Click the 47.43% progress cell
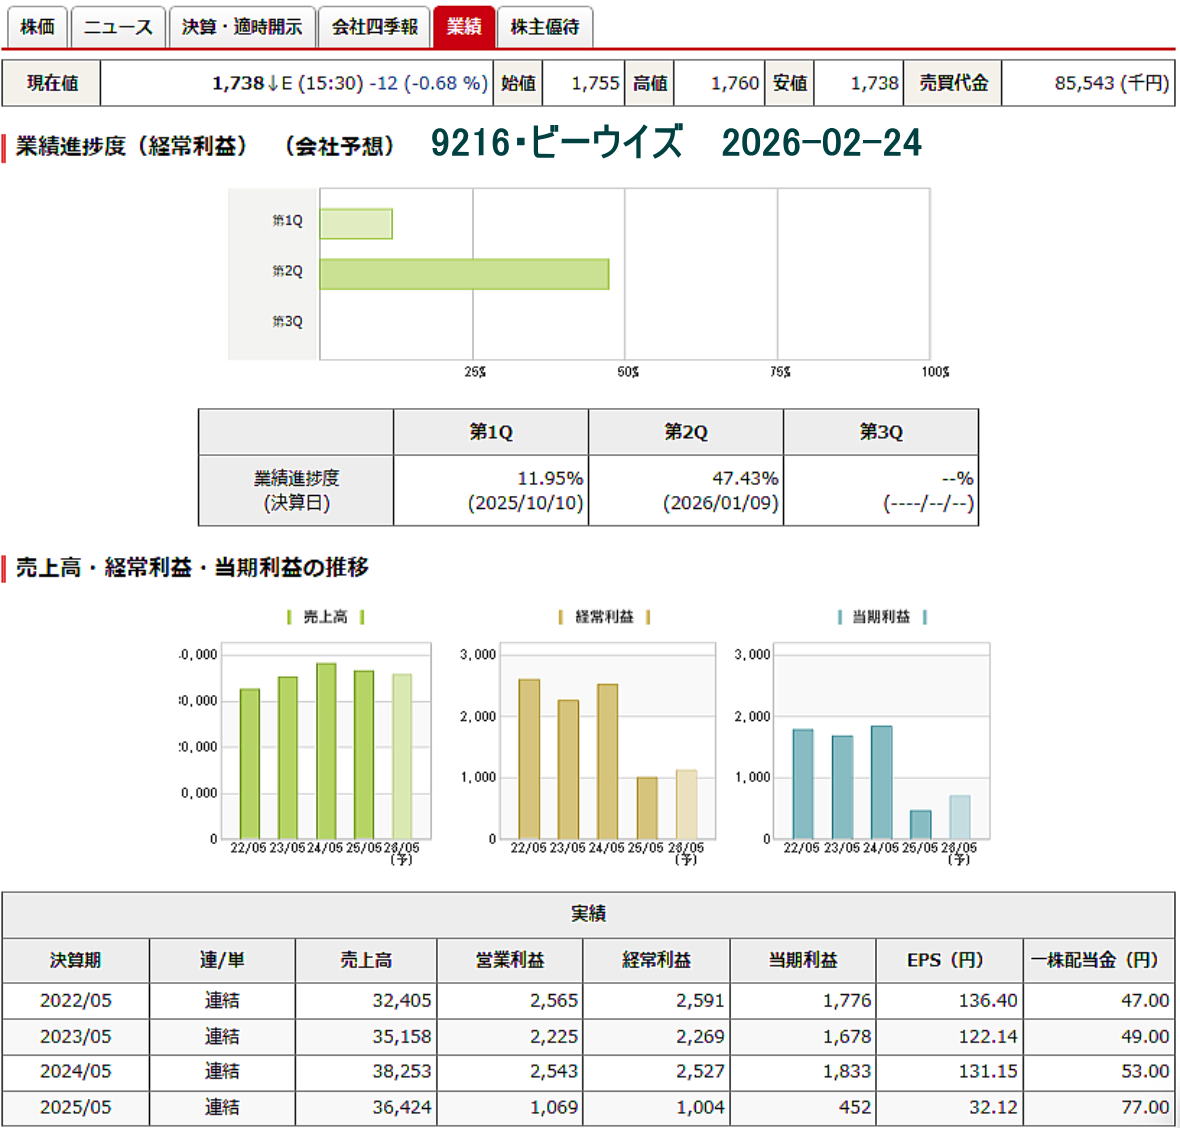The width and height of the screenshot is (1180, 1128). 744,479
